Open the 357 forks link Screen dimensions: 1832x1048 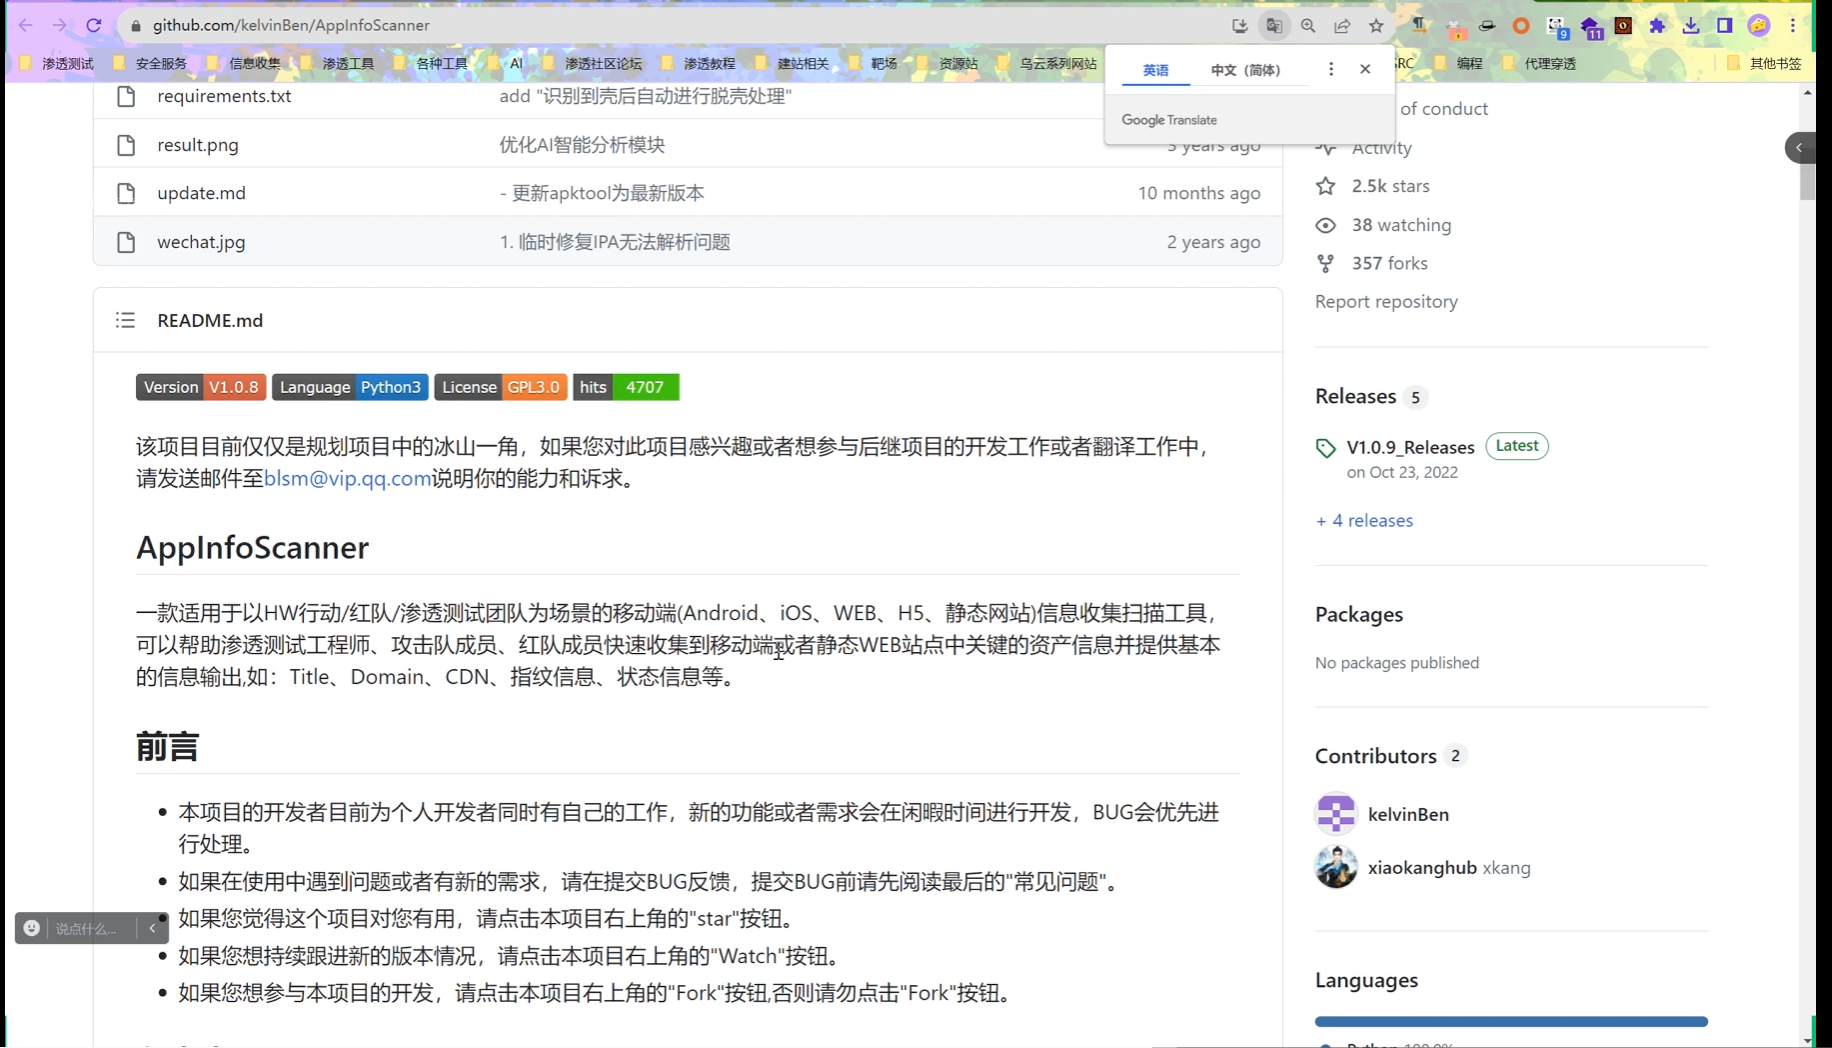click(x=1389, y=263)
